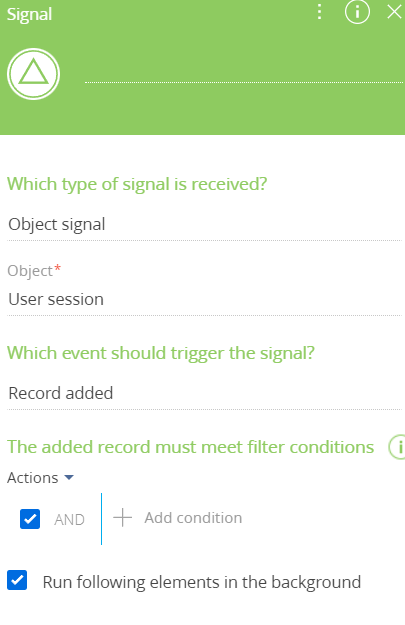The width and height of the screenshot is (405, 625).
Task: Click the Object field label
Action: (x=30, y=271)
